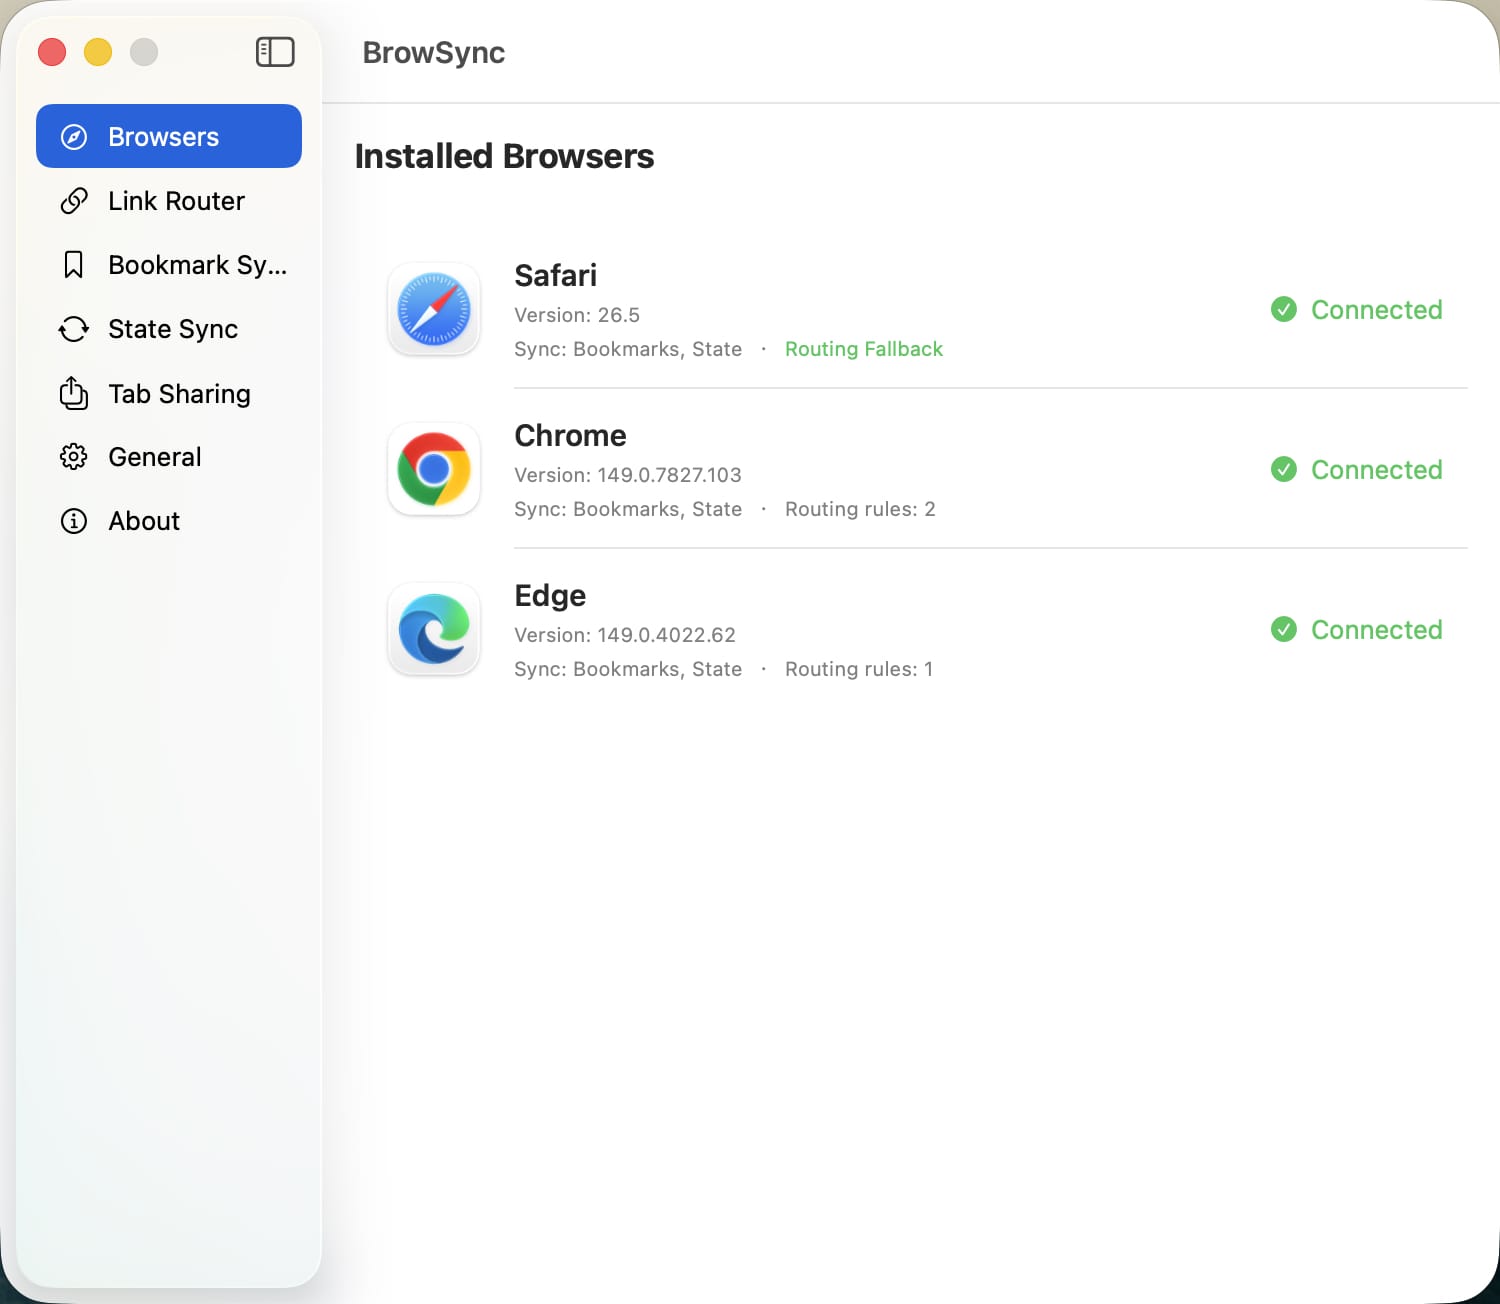This screenshot has height=1304, width=1500.
Task: Open the Browsers sidebar section
Action: coord(169,136)
